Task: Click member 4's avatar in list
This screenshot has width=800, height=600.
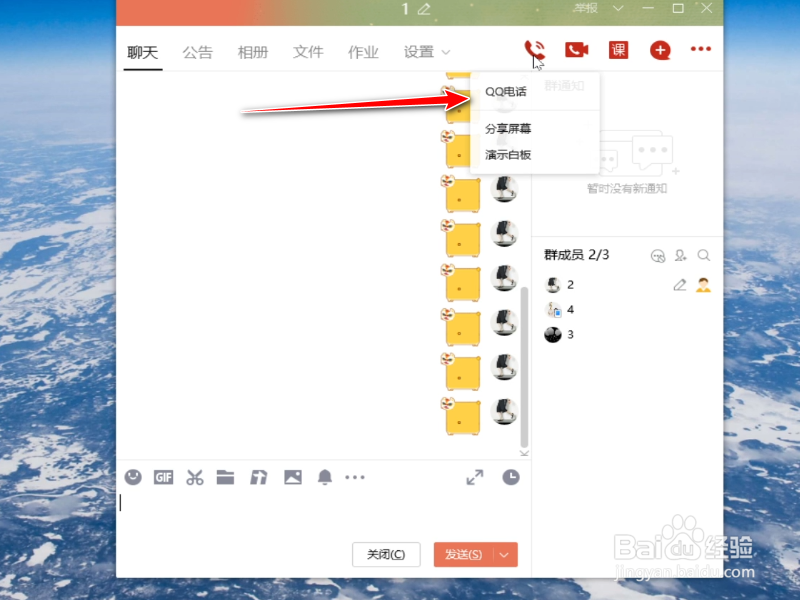Action: (553, 310)
